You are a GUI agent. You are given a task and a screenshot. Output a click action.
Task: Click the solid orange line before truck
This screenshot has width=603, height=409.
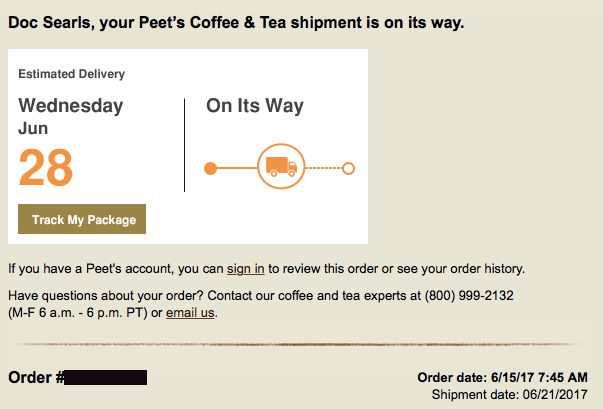[x=236, y=168]
